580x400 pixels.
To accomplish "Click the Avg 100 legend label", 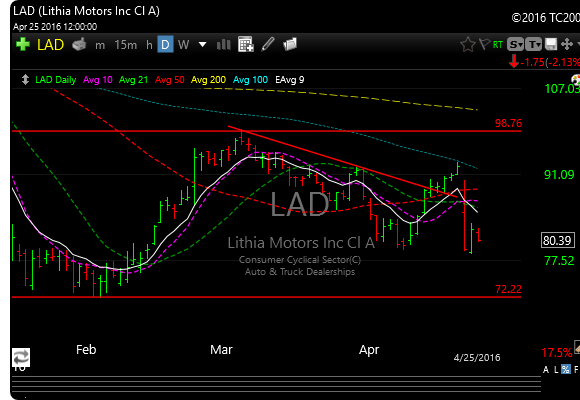I will tap(250, 80).
